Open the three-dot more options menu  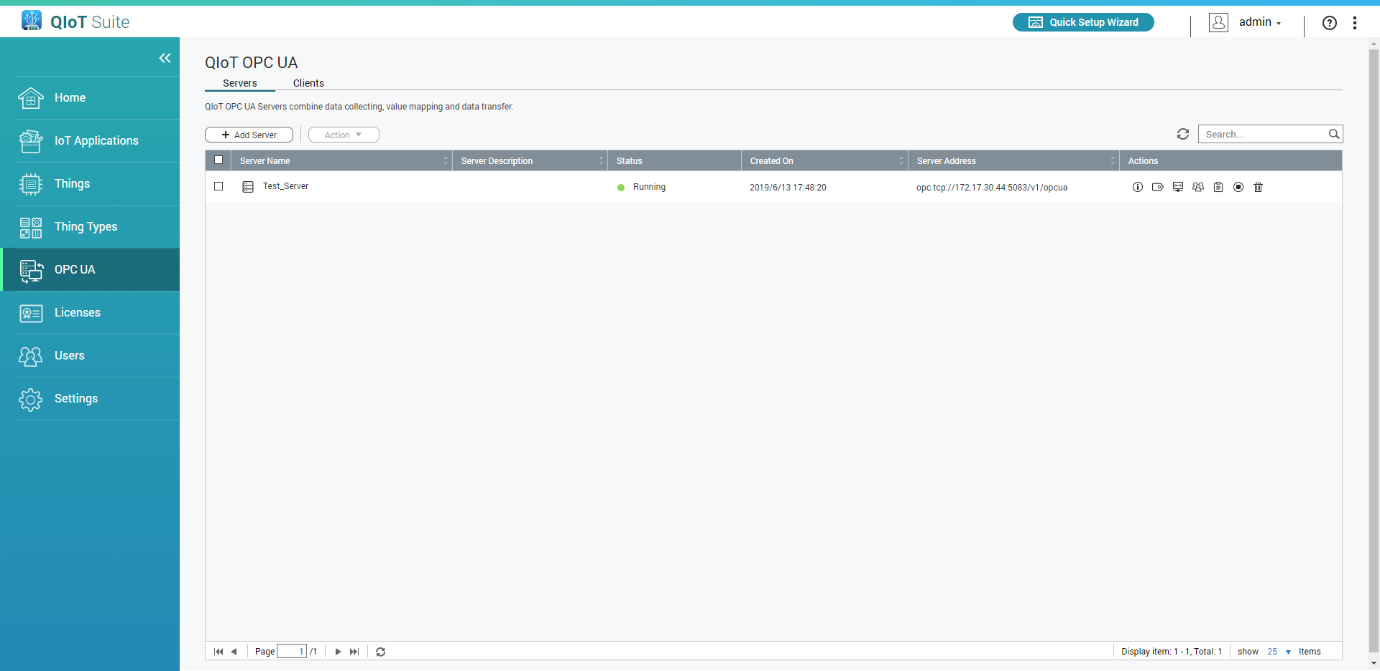coord(1355,23)
